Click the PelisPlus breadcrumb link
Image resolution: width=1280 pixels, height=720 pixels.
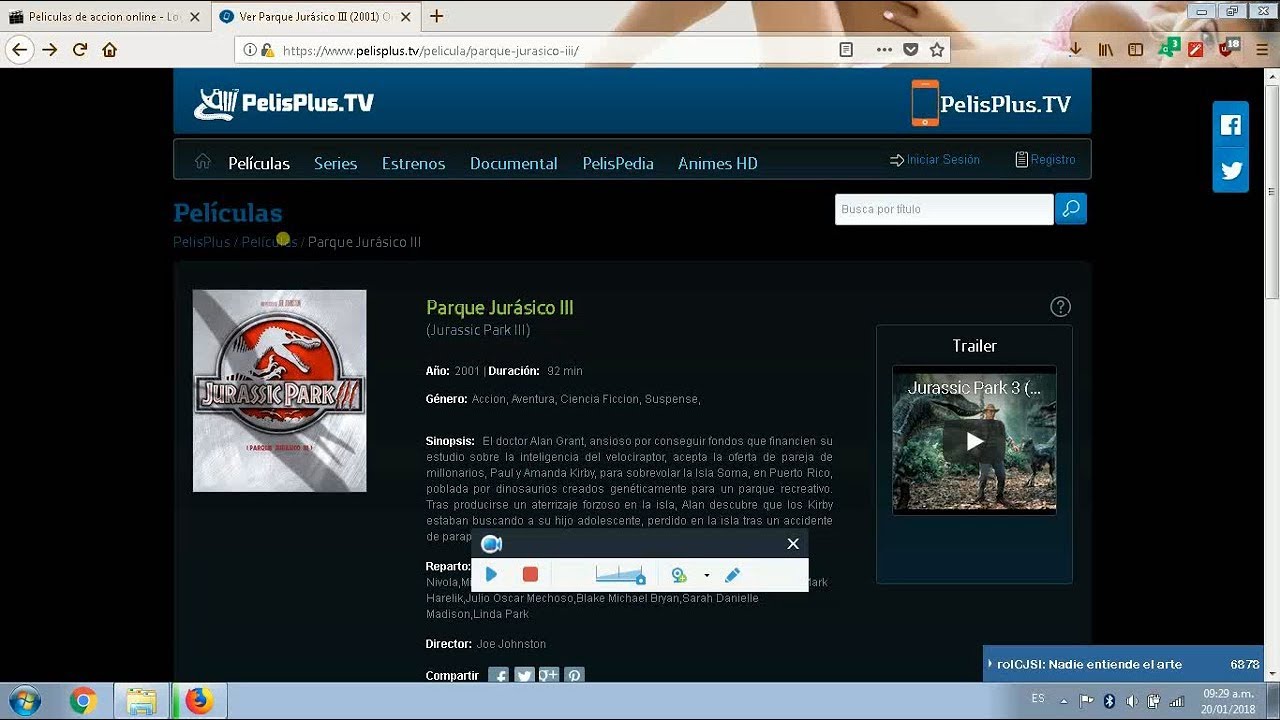click(x=202, y=242)
